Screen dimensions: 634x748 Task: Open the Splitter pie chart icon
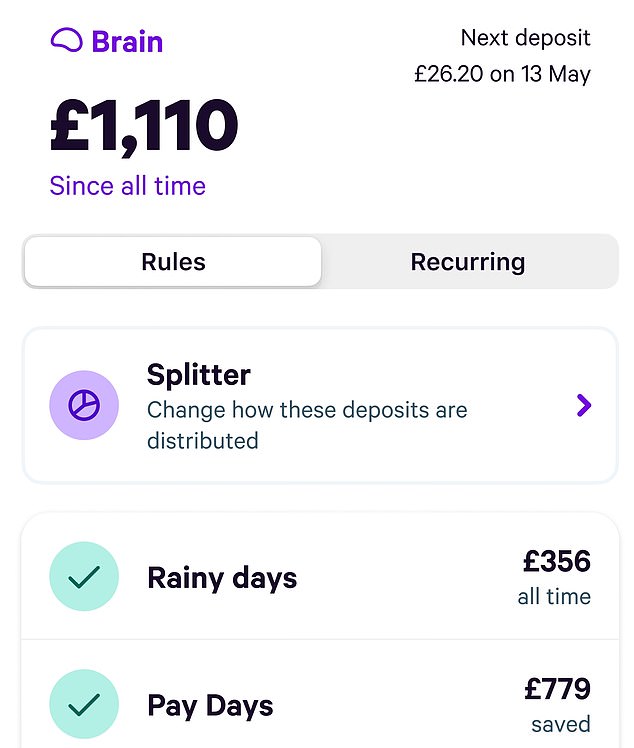click(x=84, y=405)
